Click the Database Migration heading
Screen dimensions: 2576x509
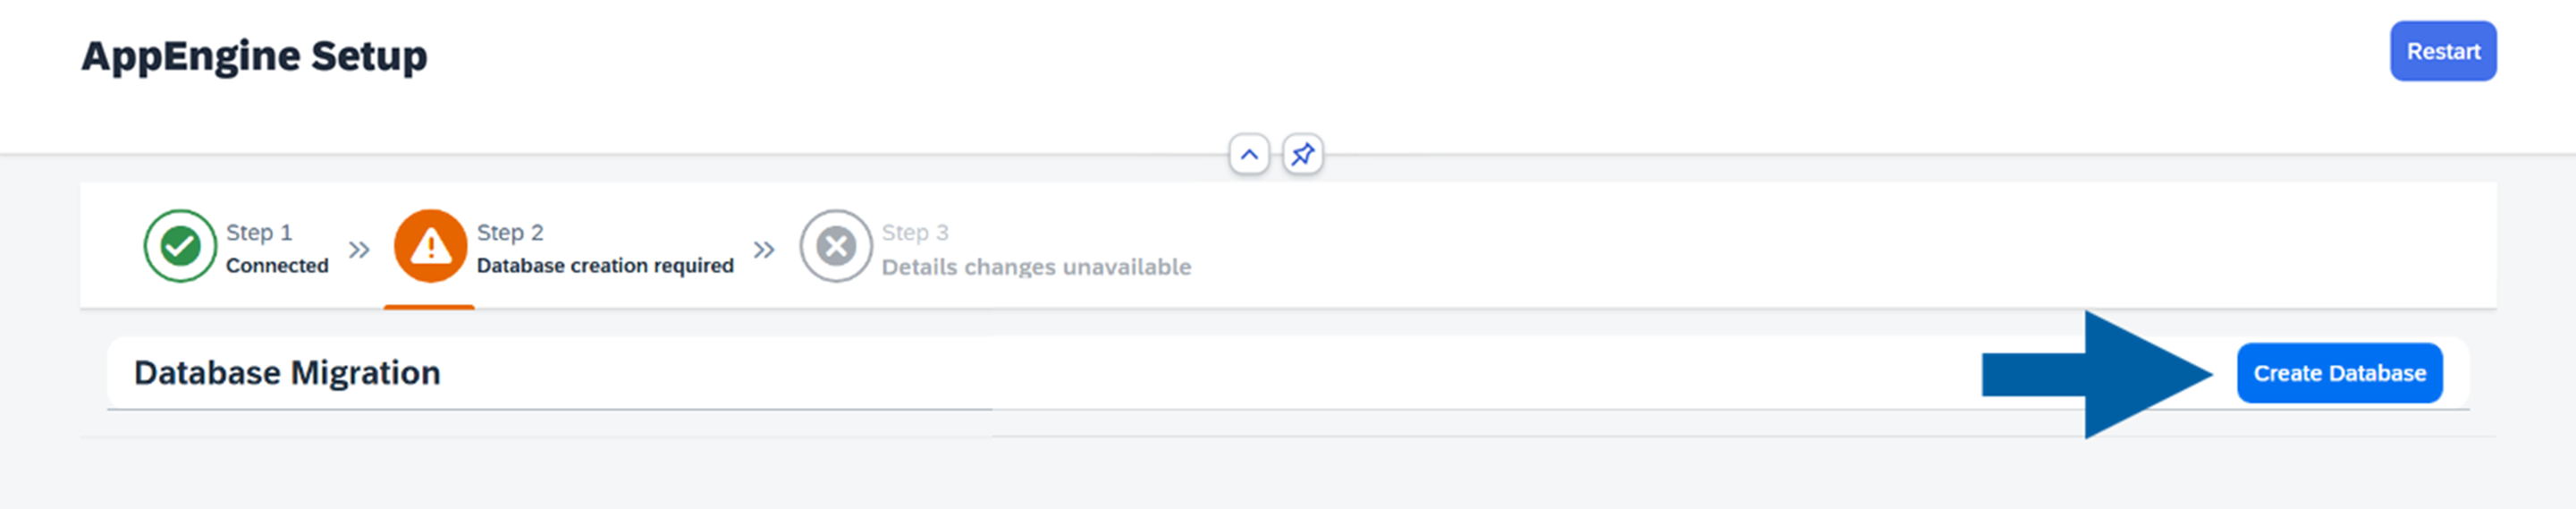[287, 373]
